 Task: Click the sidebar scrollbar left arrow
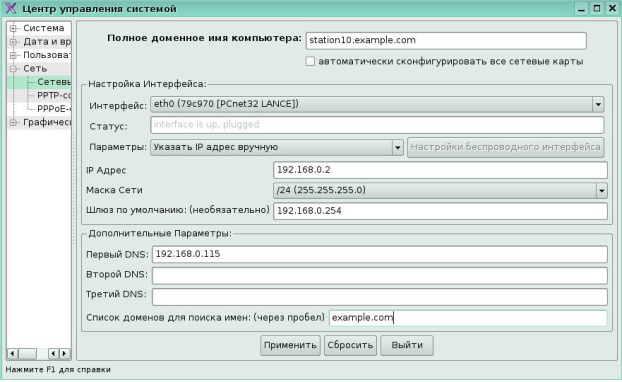coord(13,353)
